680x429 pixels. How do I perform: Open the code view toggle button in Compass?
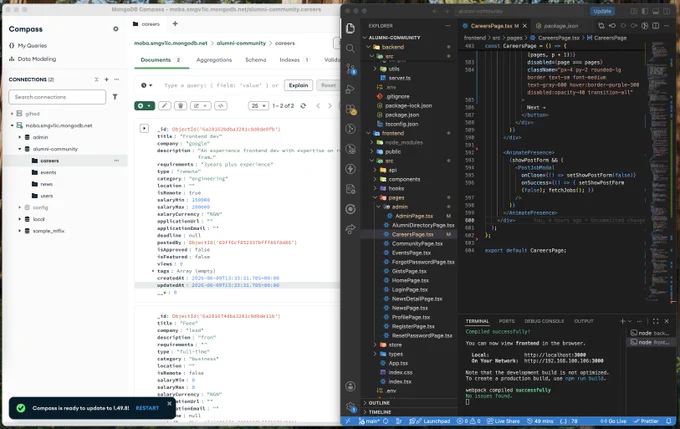click(221, 106)
